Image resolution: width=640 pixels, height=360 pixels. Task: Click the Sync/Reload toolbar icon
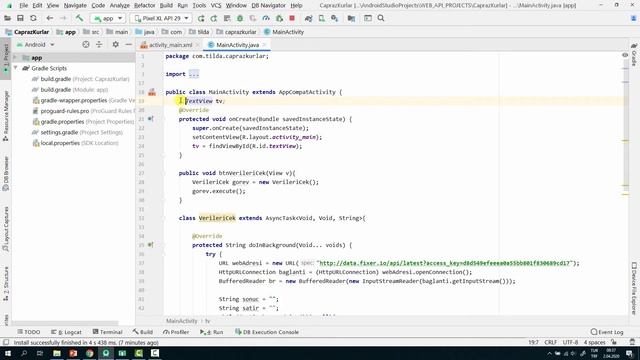tap(33, 18)
